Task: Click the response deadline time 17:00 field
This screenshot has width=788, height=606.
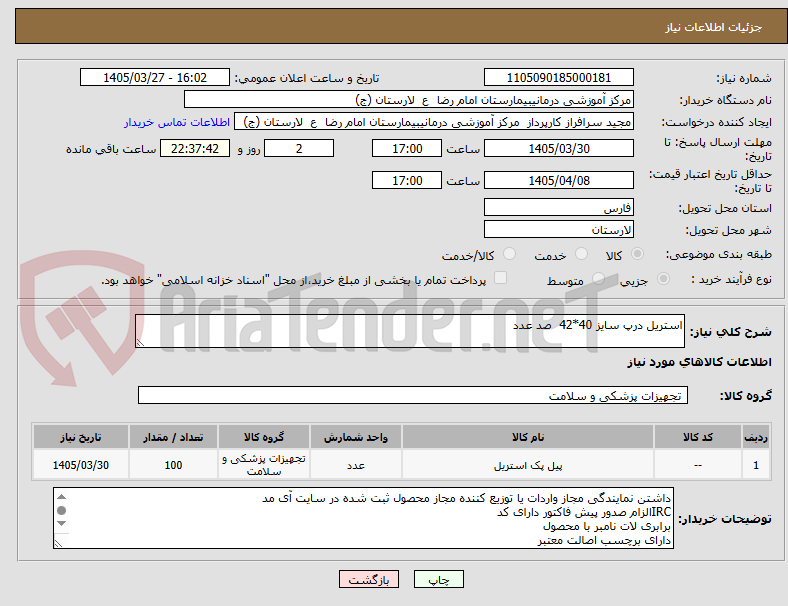Action: point(407,148)
